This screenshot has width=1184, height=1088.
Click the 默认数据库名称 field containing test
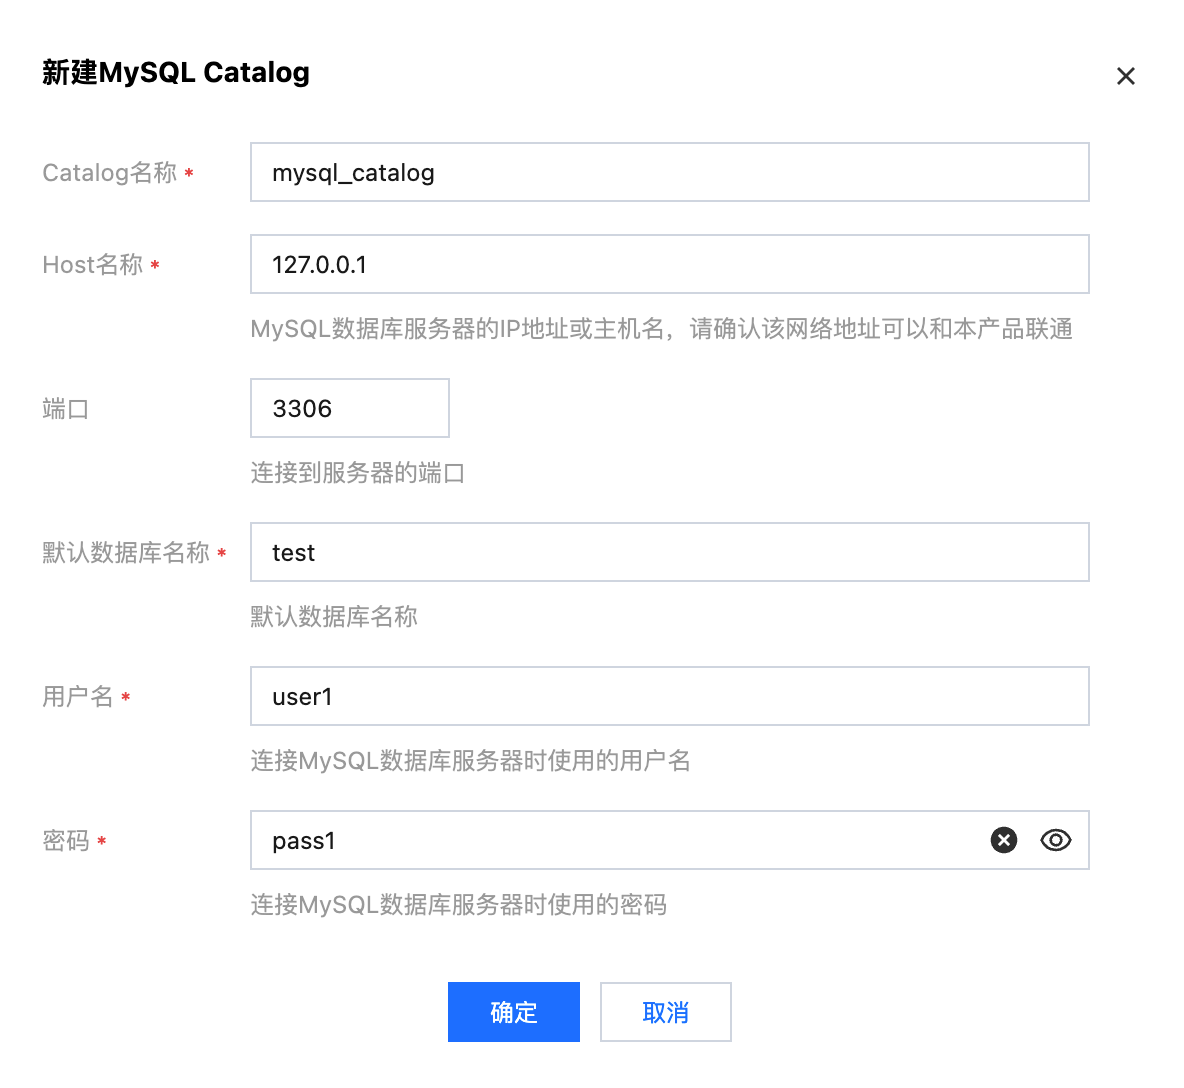point(668,552)
